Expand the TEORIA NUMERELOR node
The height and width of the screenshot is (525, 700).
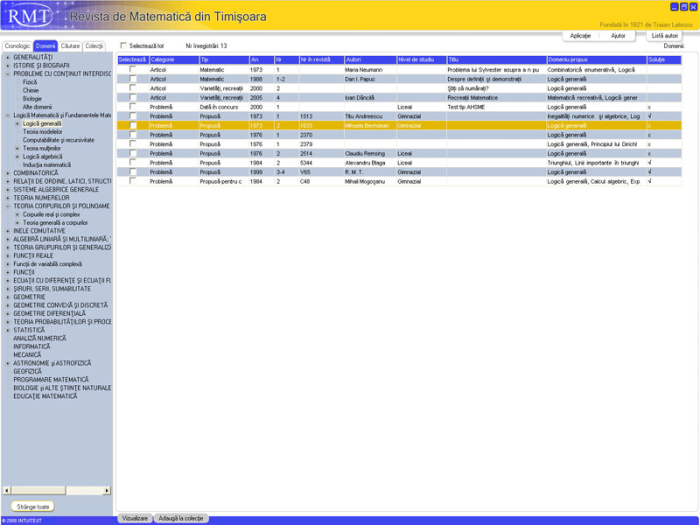[8, 198]
